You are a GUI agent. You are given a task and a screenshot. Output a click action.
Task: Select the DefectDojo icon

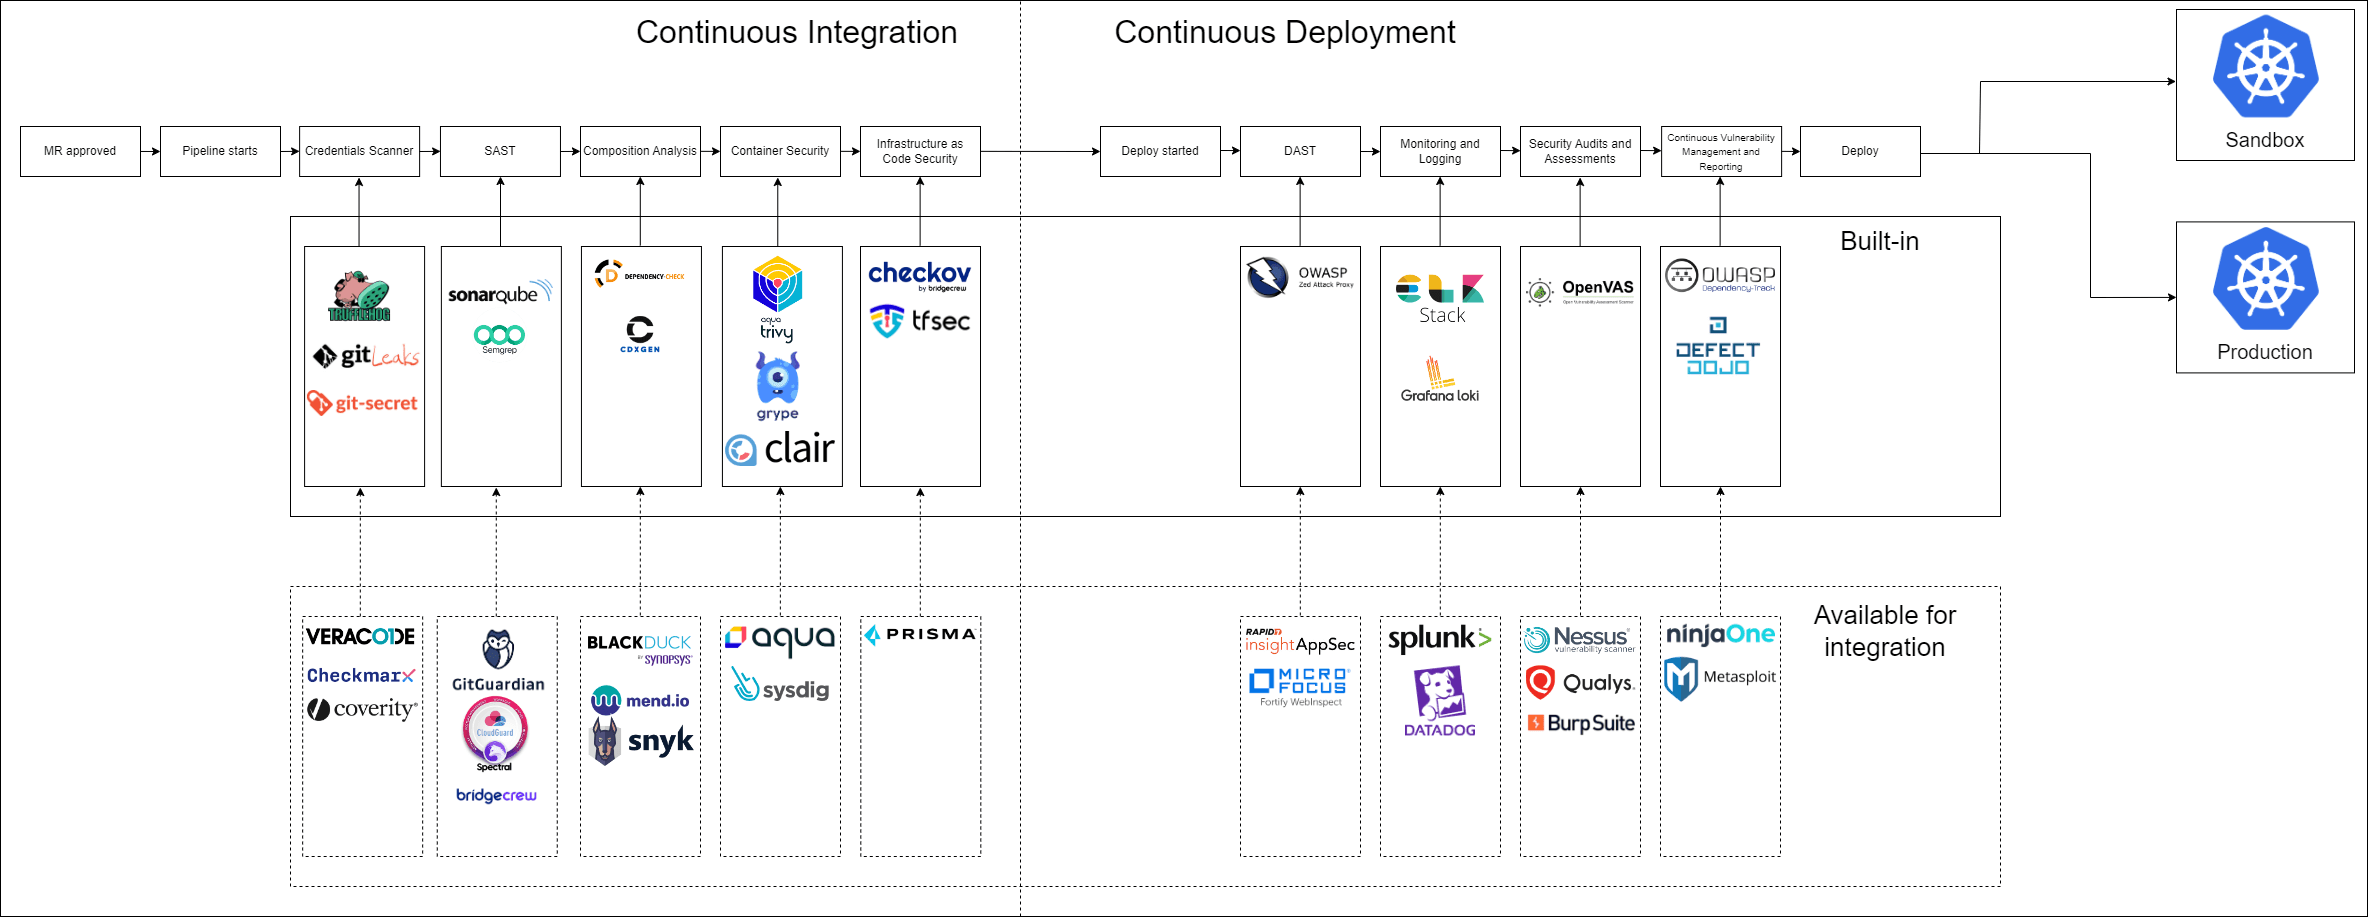1717,345
